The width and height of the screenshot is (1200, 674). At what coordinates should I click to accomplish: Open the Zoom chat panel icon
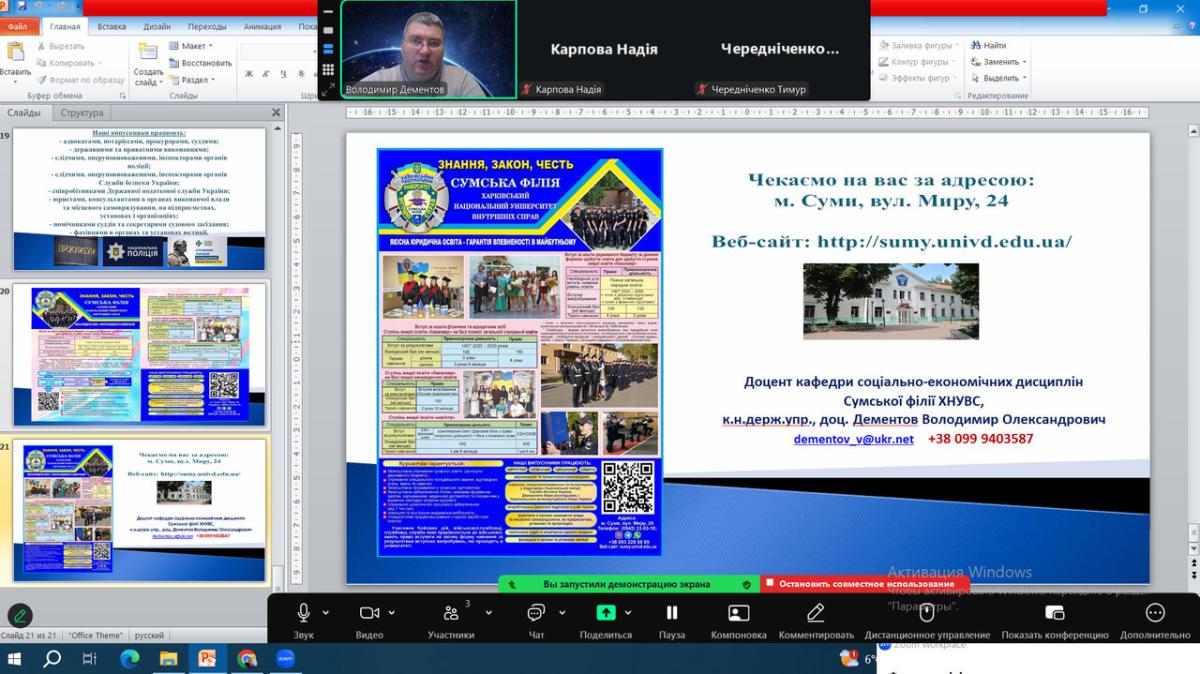coord(536,613)
